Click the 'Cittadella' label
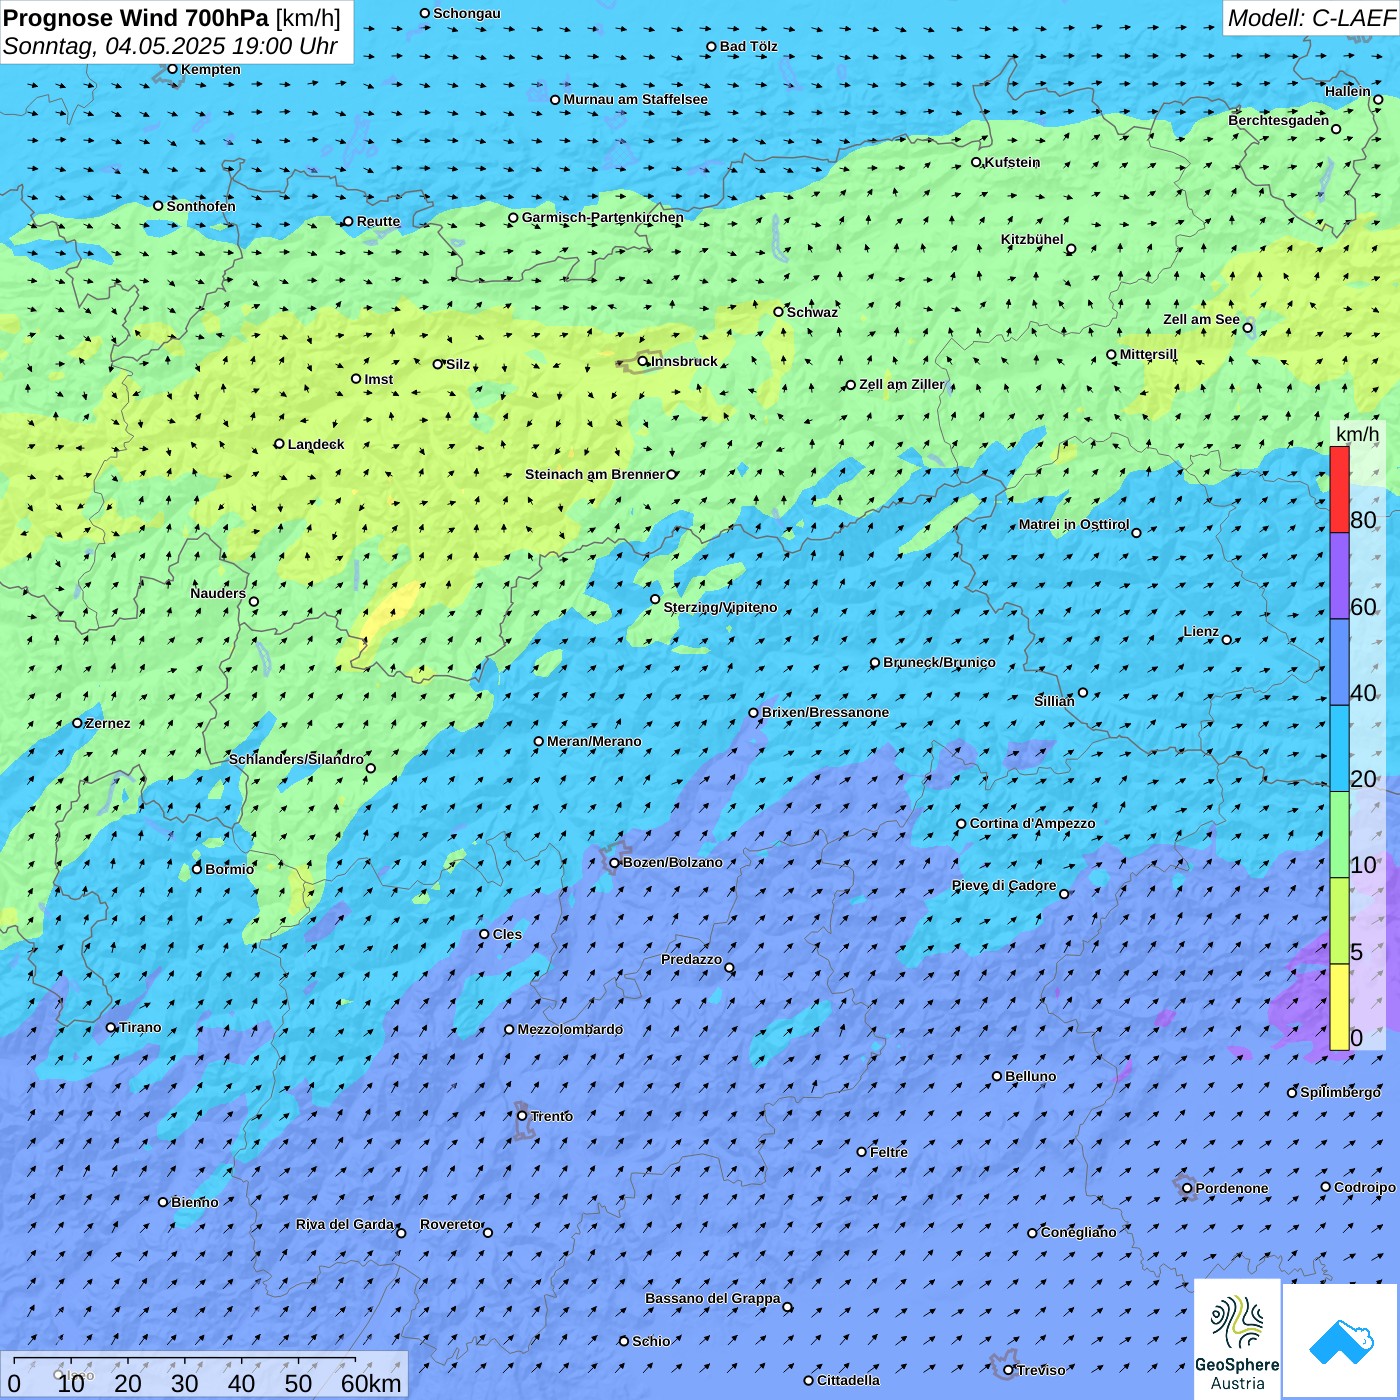This screenshot has width=1400, height=1400. [848, 1380]
